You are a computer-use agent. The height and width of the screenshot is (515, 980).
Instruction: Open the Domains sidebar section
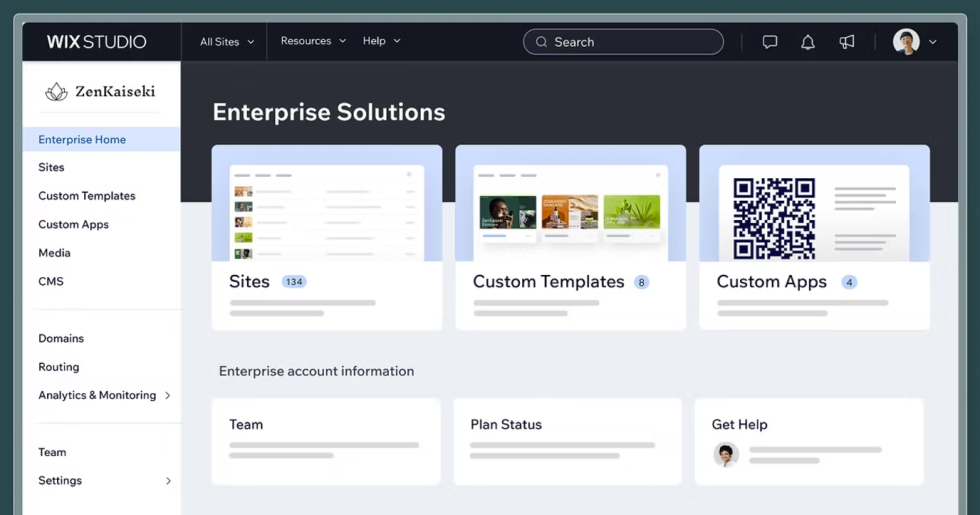61,339
